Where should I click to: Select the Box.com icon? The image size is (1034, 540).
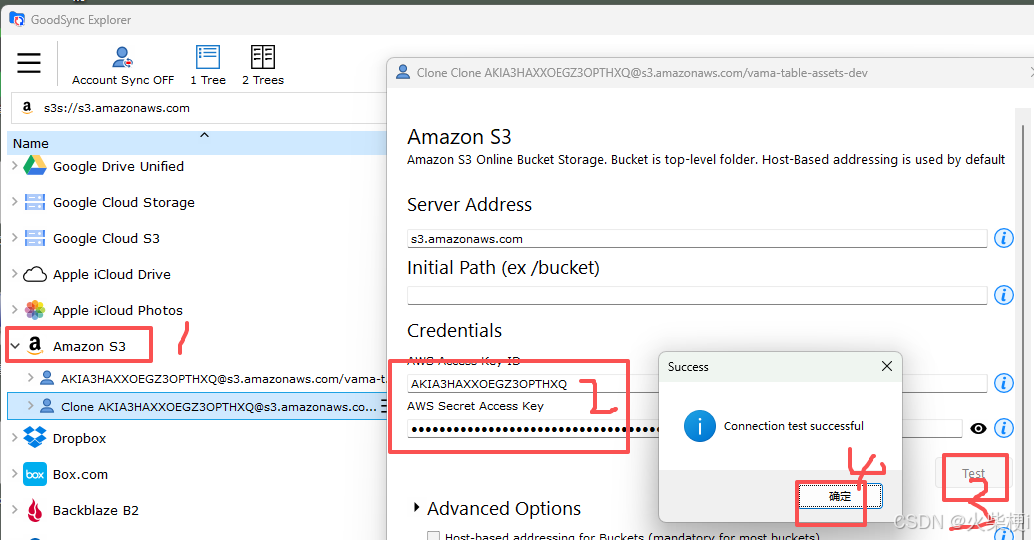pos(35,474)
